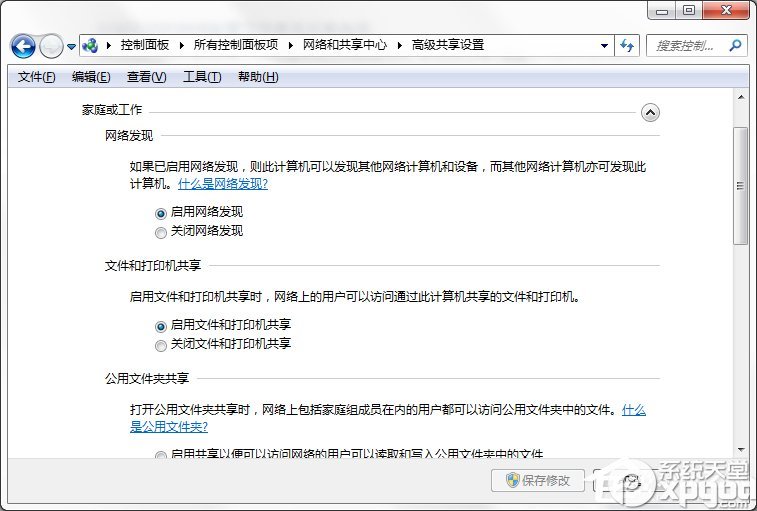Click the search magnifier icon
The height and width of the screenshot is (511, 757).
pyautogui.click(x=735, y=45)
